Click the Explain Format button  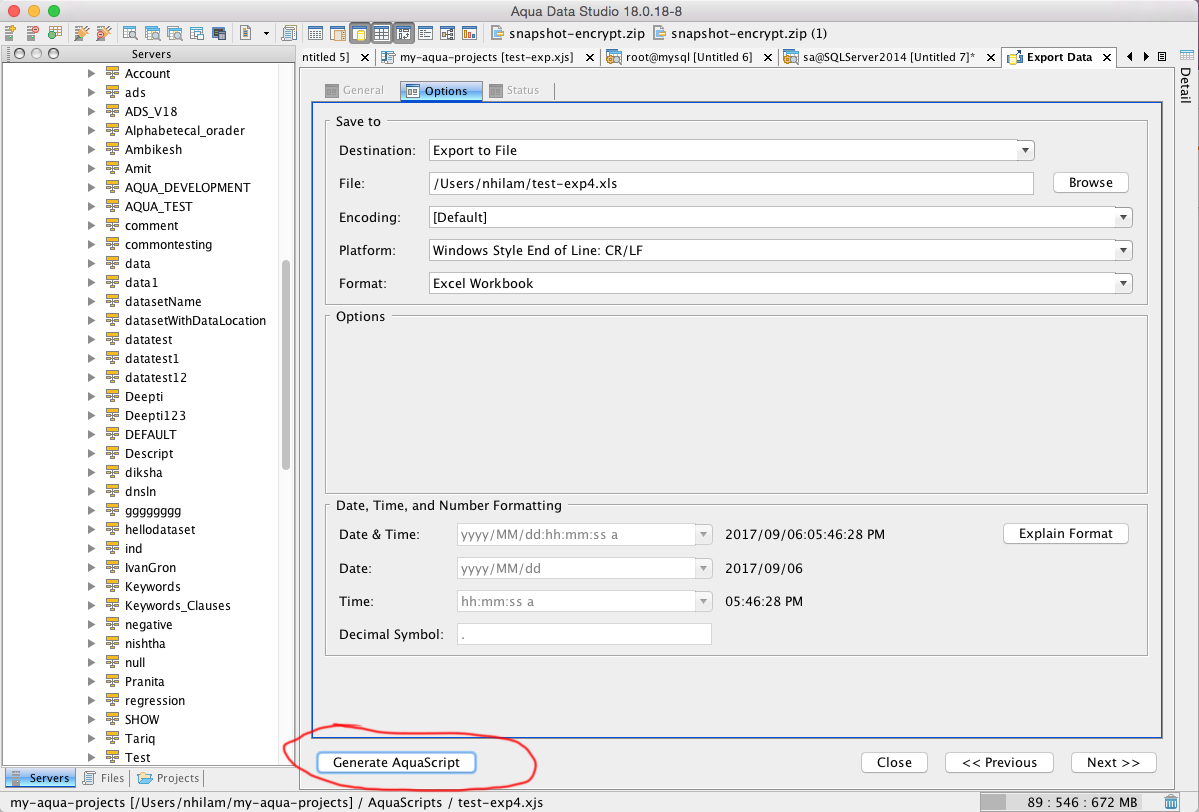pyautogui.click(x=1065, y=534)
